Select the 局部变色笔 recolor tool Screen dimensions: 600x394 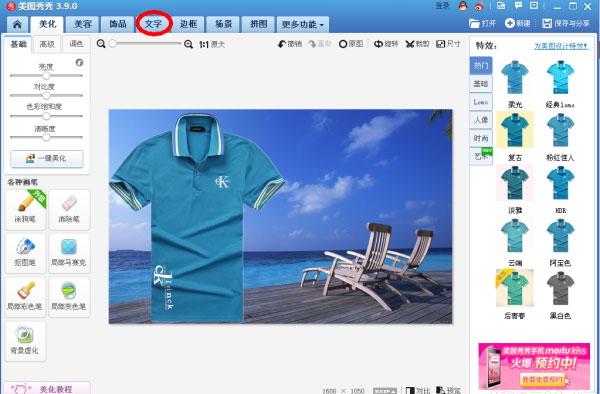click(x=69, y=297)
